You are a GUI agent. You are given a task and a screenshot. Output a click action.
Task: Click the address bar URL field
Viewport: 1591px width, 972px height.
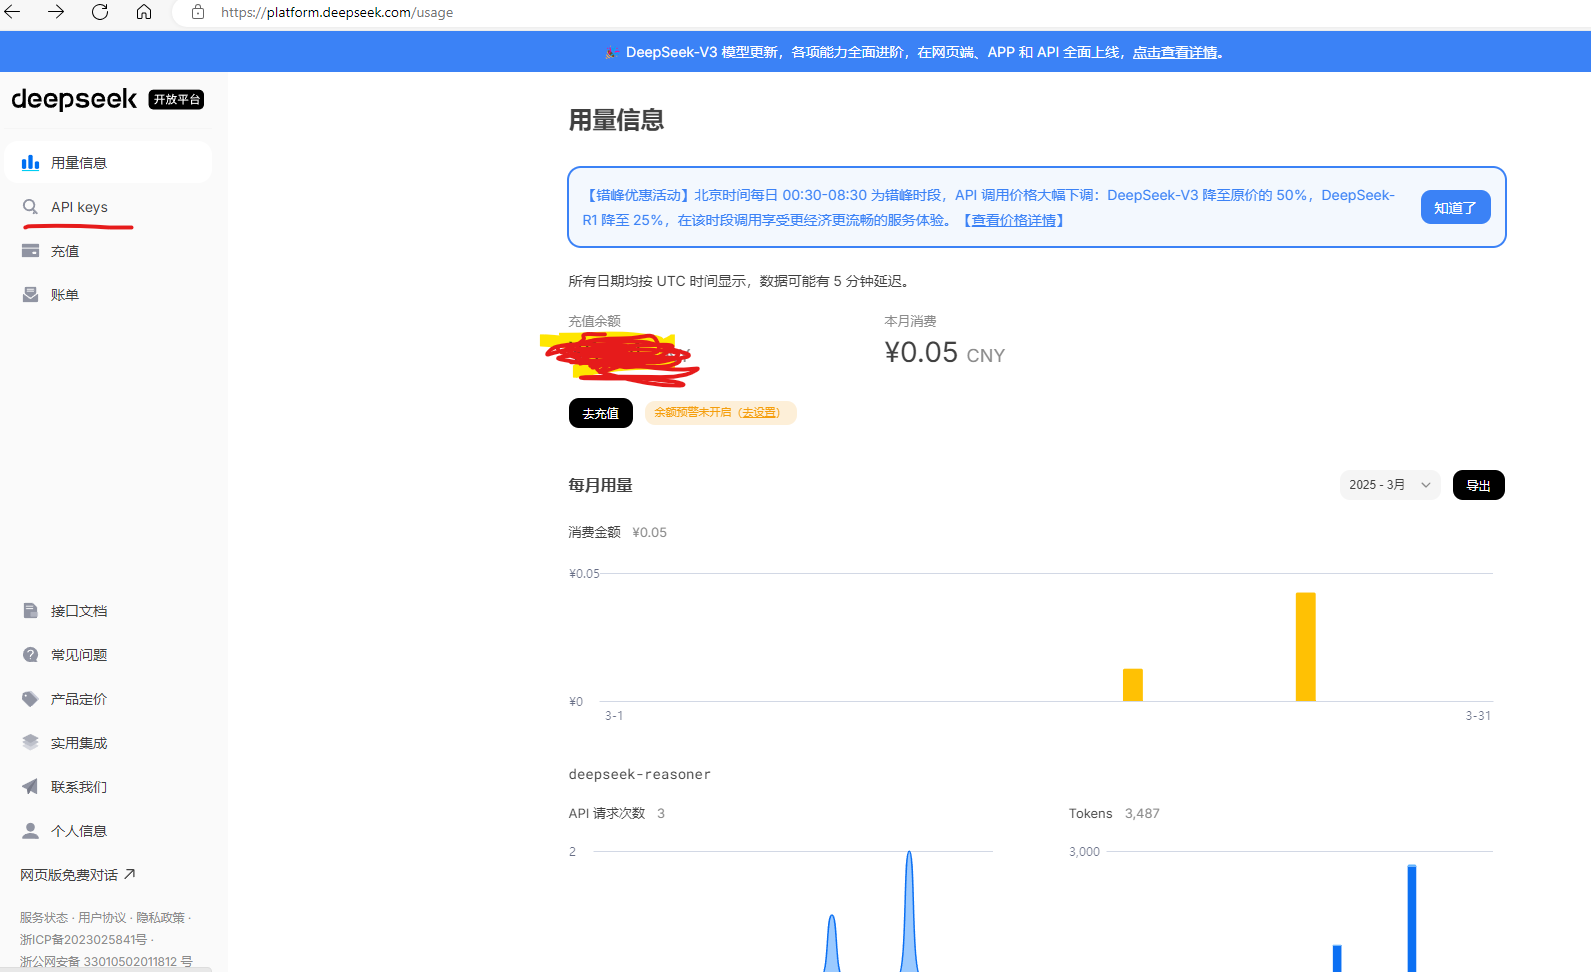(880, 12)
